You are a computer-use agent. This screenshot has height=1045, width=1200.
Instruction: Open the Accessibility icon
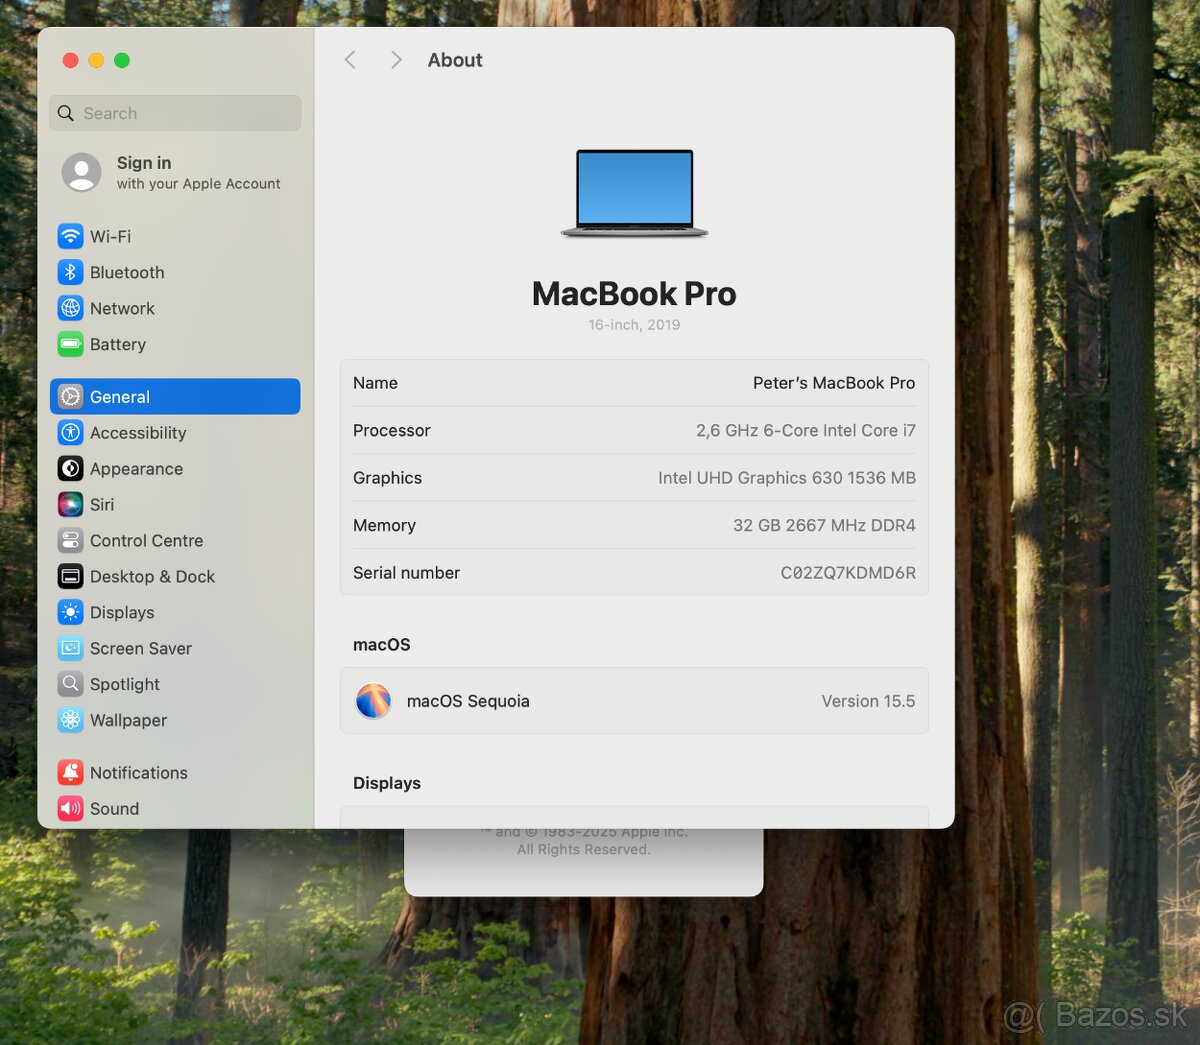[70, 433]
